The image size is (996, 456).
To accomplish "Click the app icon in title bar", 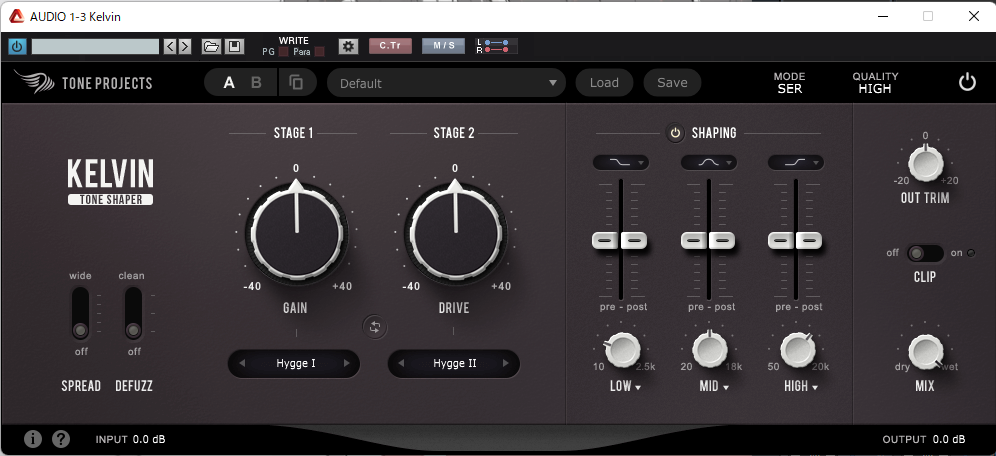I will click(17, 17).
